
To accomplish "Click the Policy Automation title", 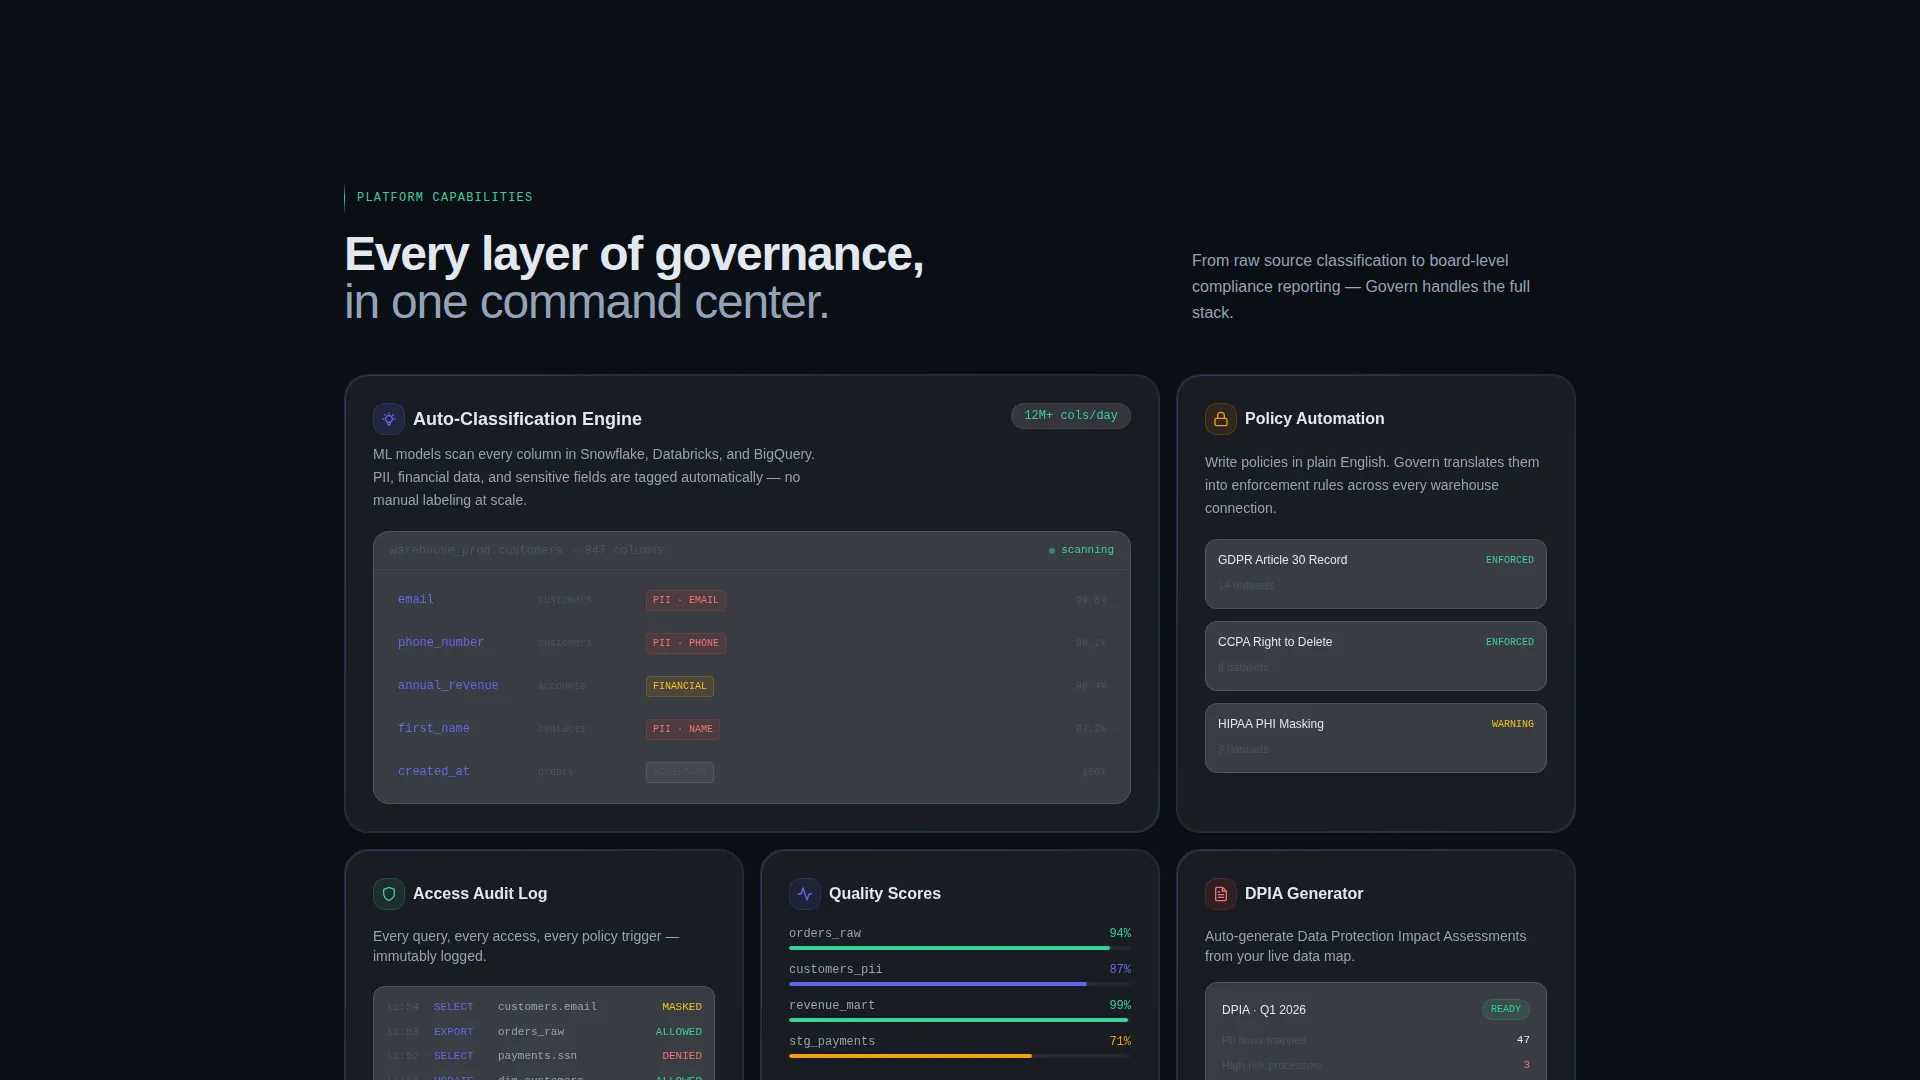I will [x=1315, y=419].
